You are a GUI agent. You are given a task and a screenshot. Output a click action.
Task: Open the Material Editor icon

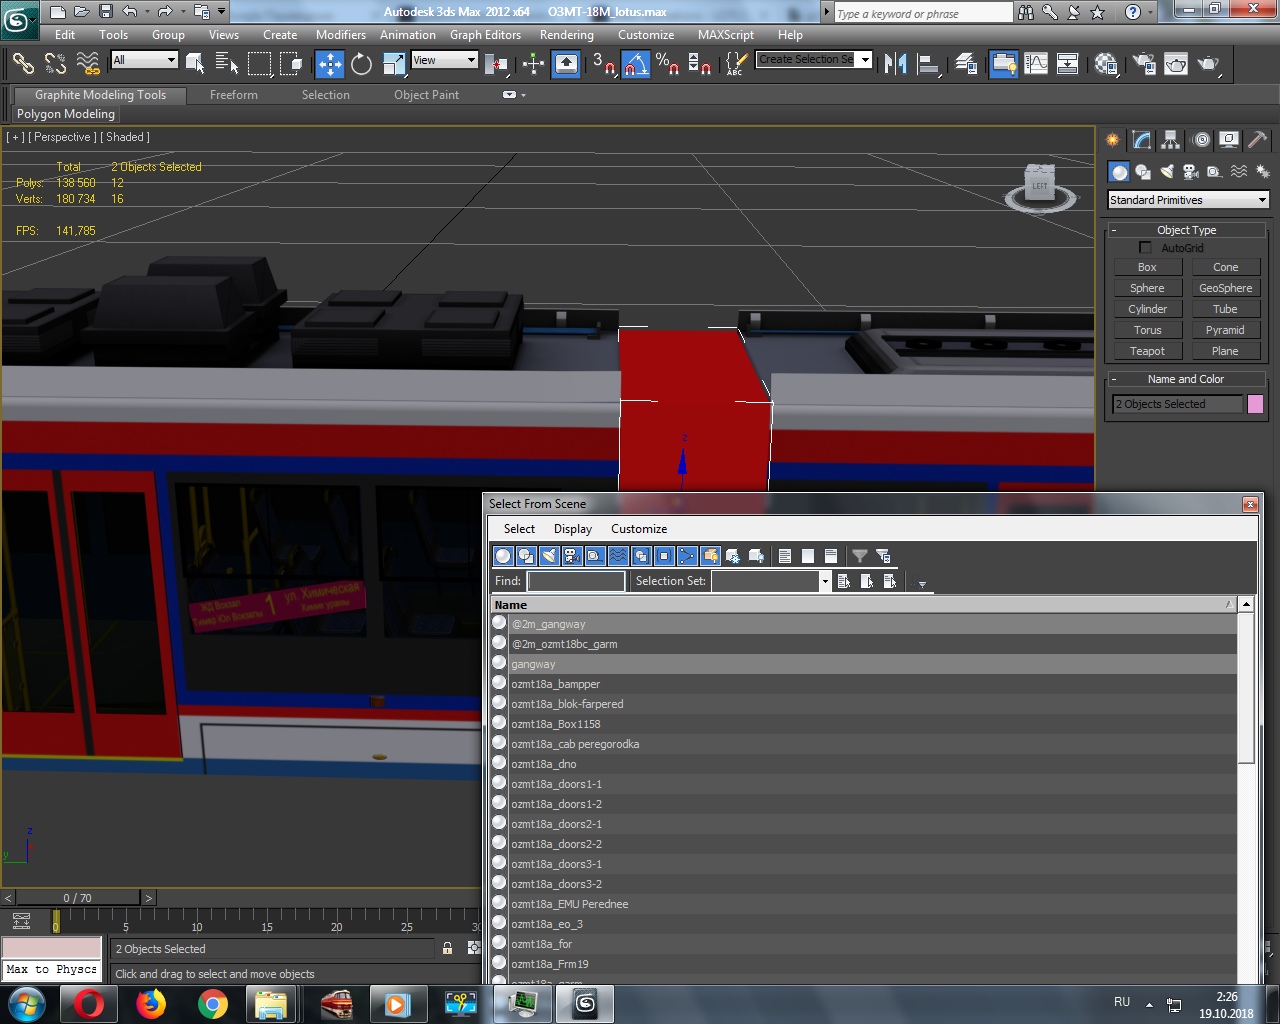[x=1106, y=65]
